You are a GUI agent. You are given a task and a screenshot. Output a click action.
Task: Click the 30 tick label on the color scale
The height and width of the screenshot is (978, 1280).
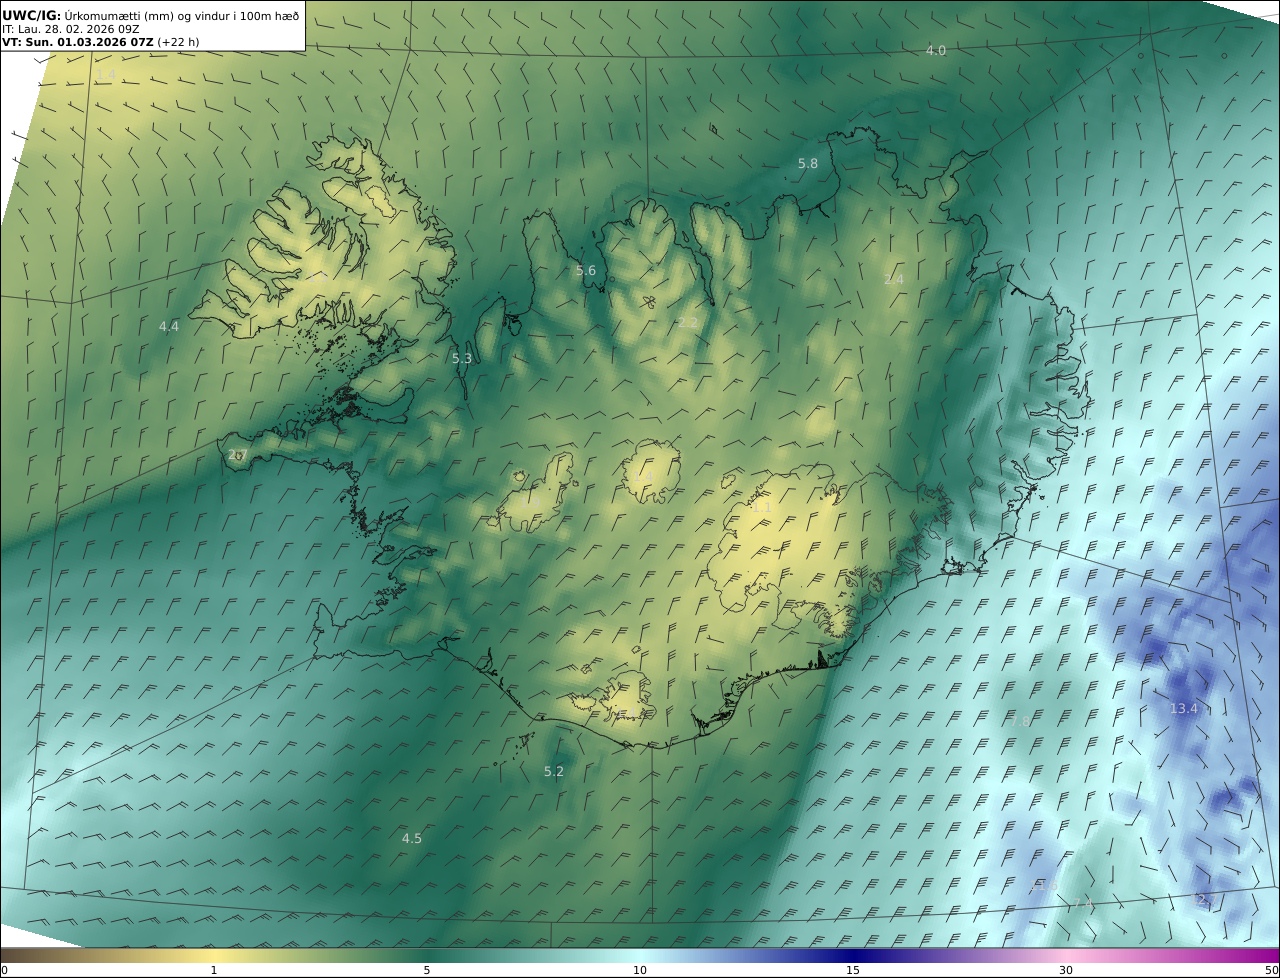tap(1066, 970)
